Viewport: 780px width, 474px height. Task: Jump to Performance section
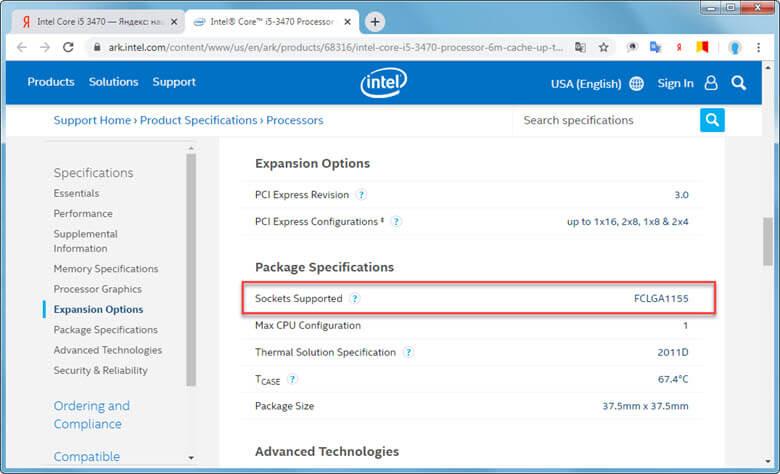click(83, 213)
